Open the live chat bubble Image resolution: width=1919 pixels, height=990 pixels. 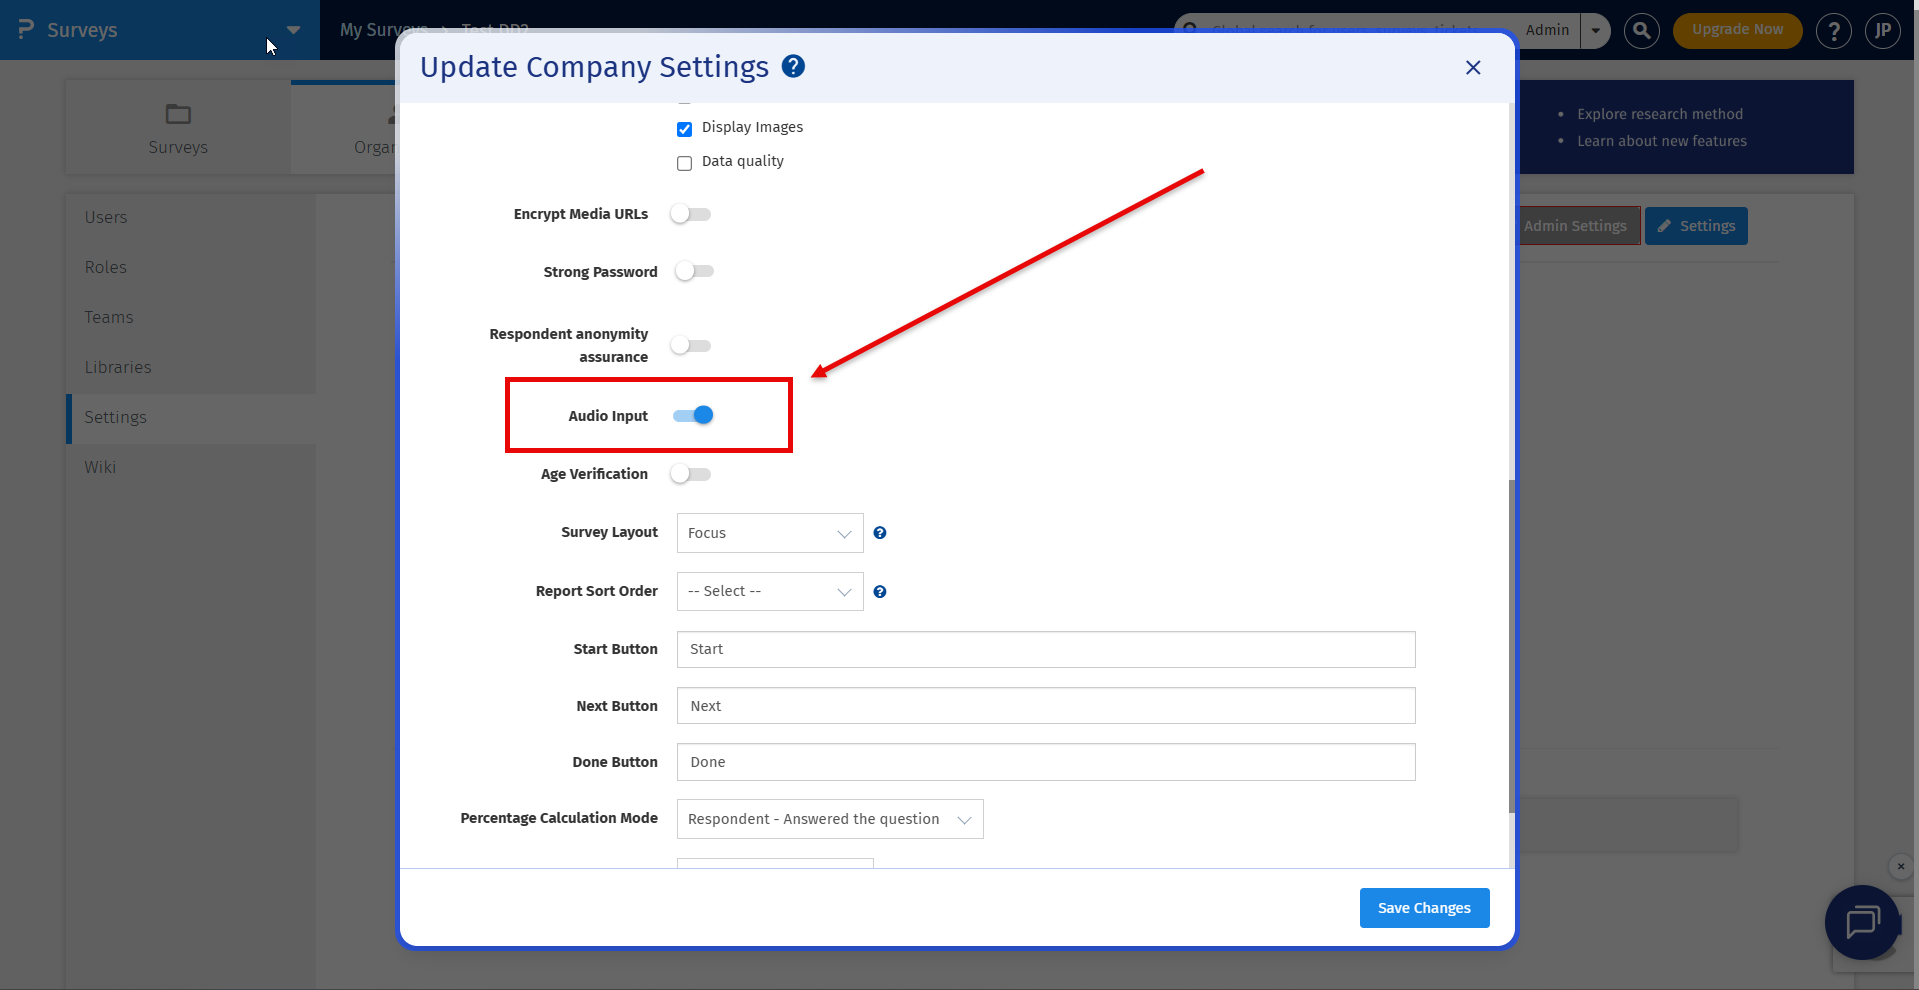(1862, 922)
